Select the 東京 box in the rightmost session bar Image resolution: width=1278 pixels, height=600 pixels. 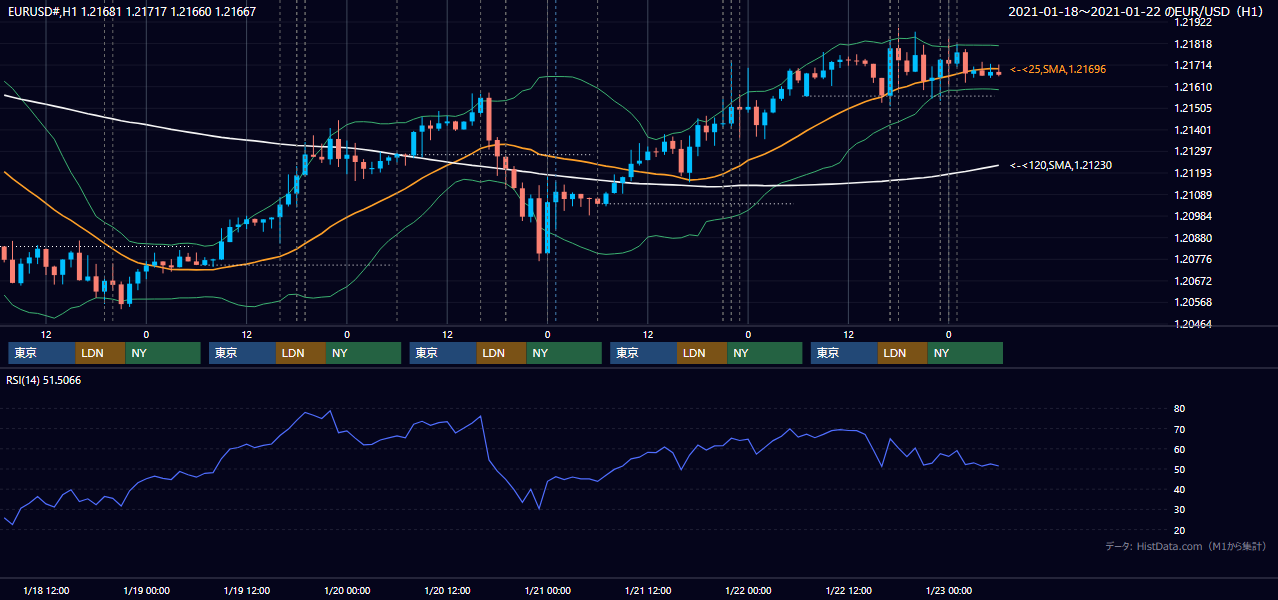point(845,353)
